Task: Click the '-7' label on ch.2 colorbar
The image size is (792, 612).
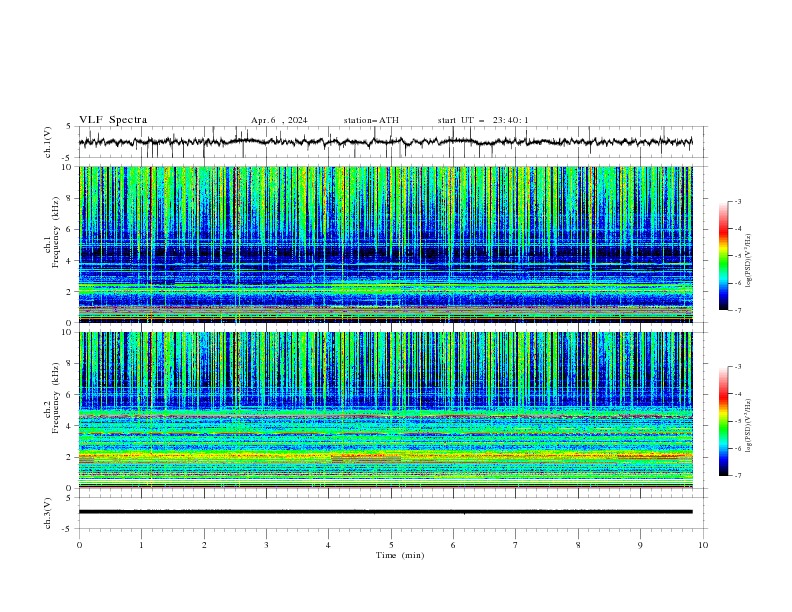Action: point(738,476)
